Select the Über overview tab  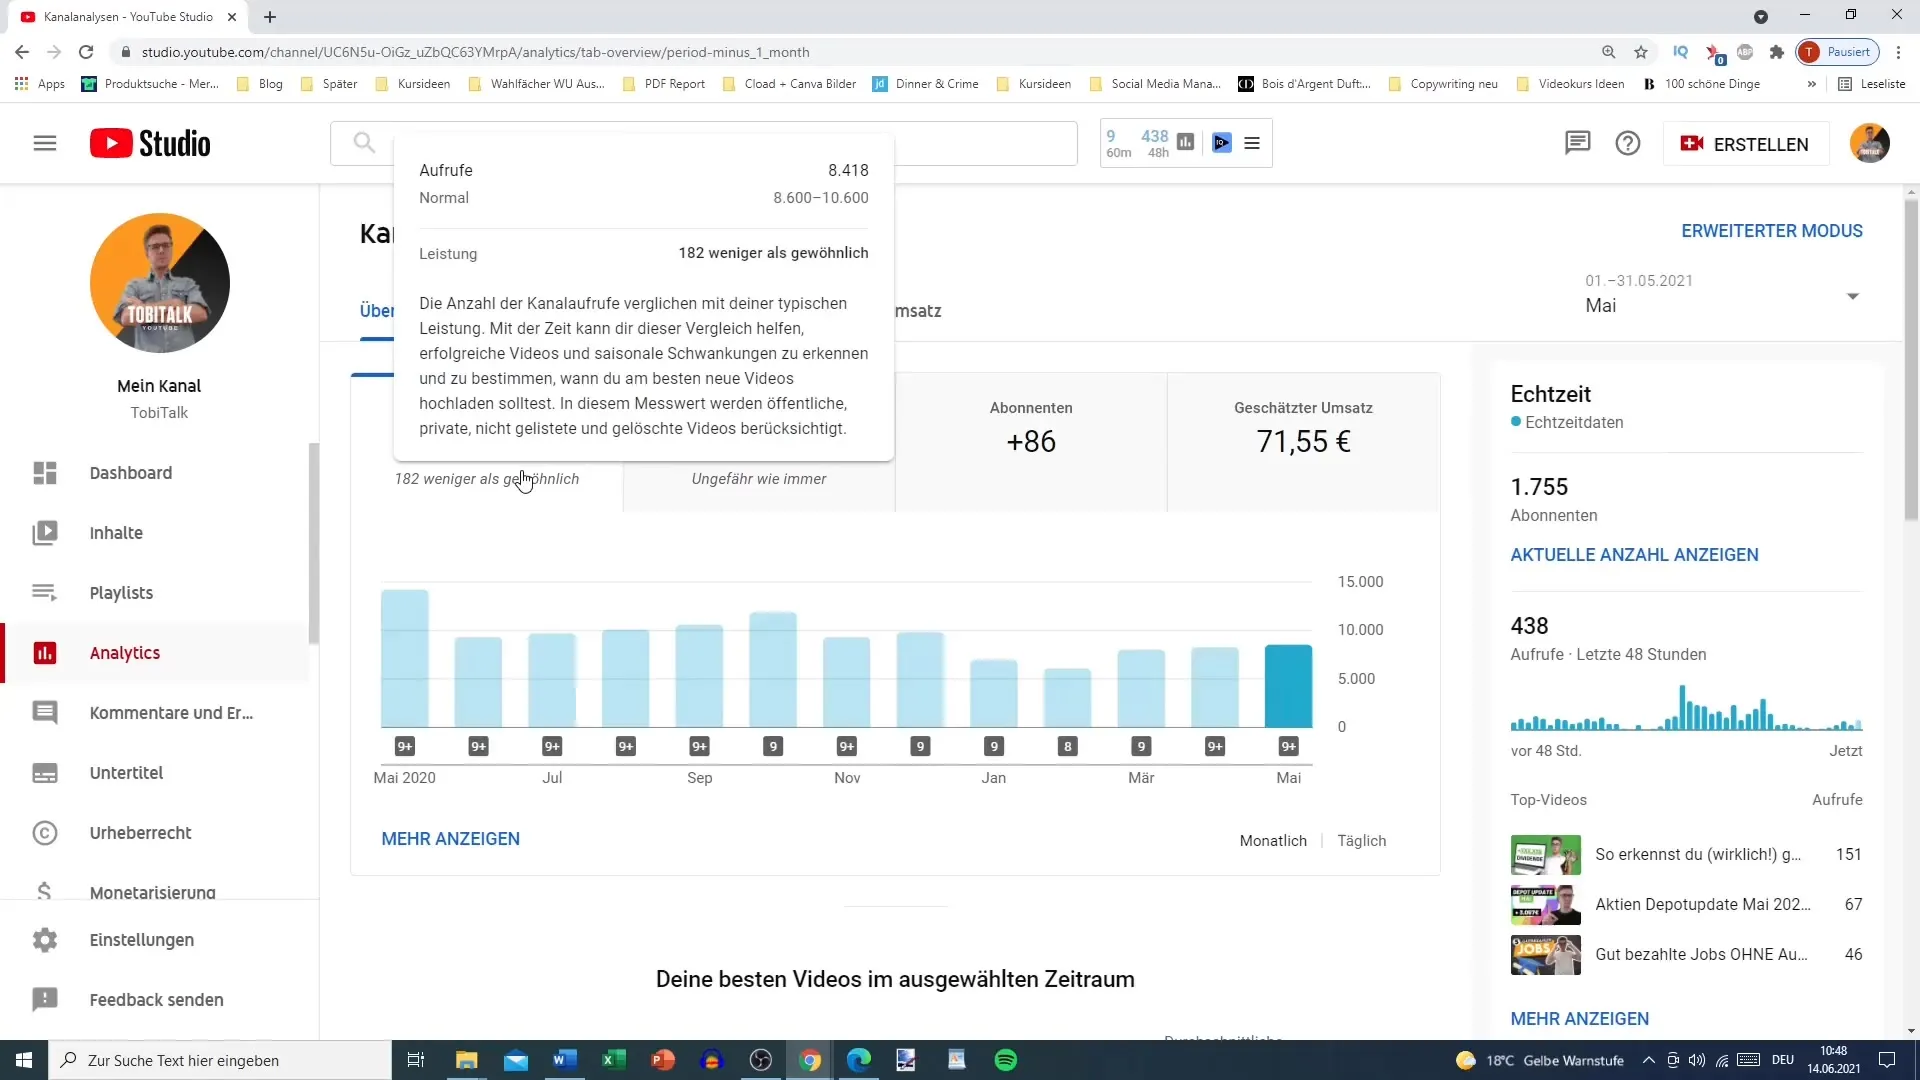377,310
